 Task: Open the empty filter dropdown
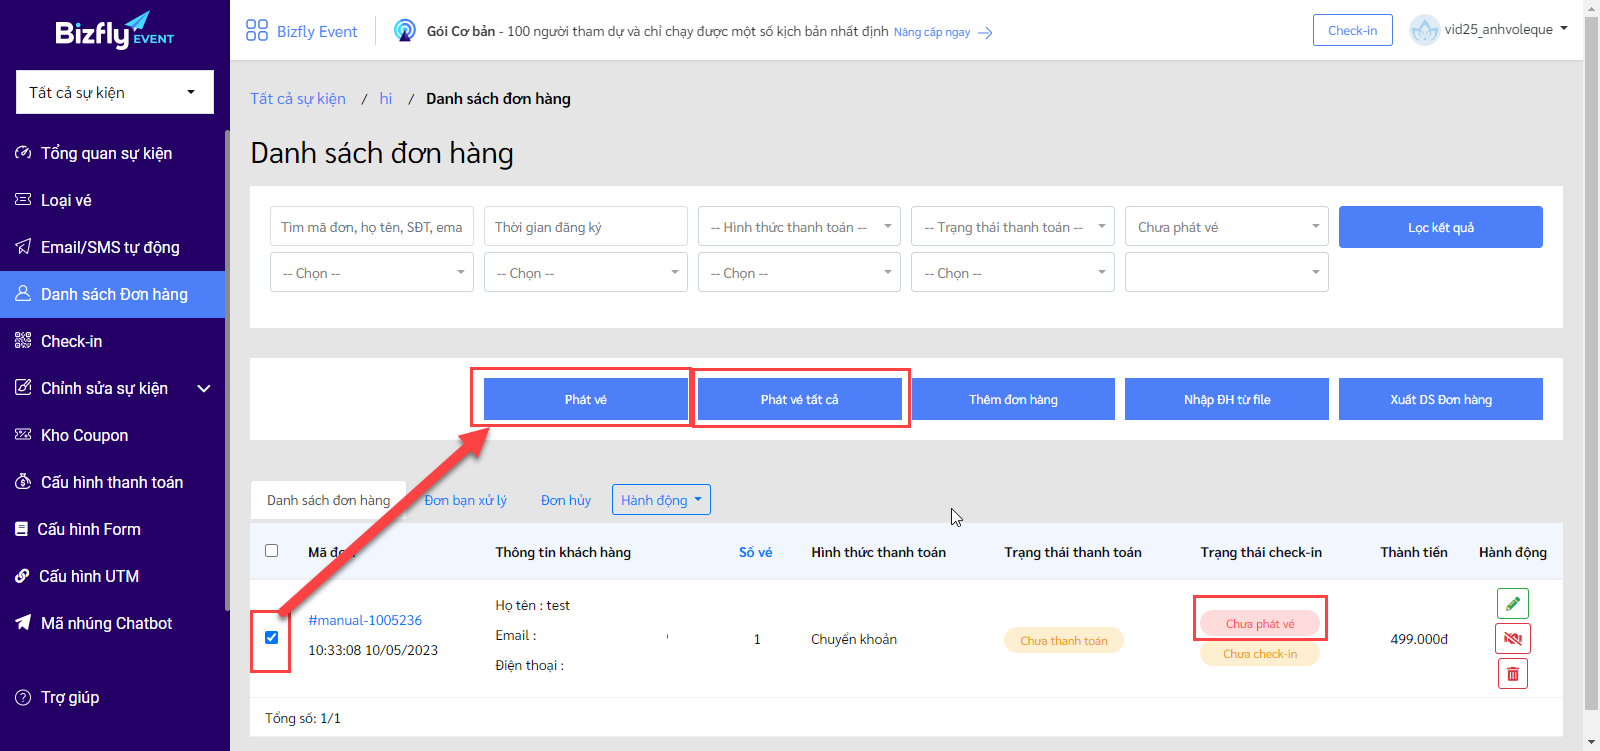click(x=1227, y=273)
